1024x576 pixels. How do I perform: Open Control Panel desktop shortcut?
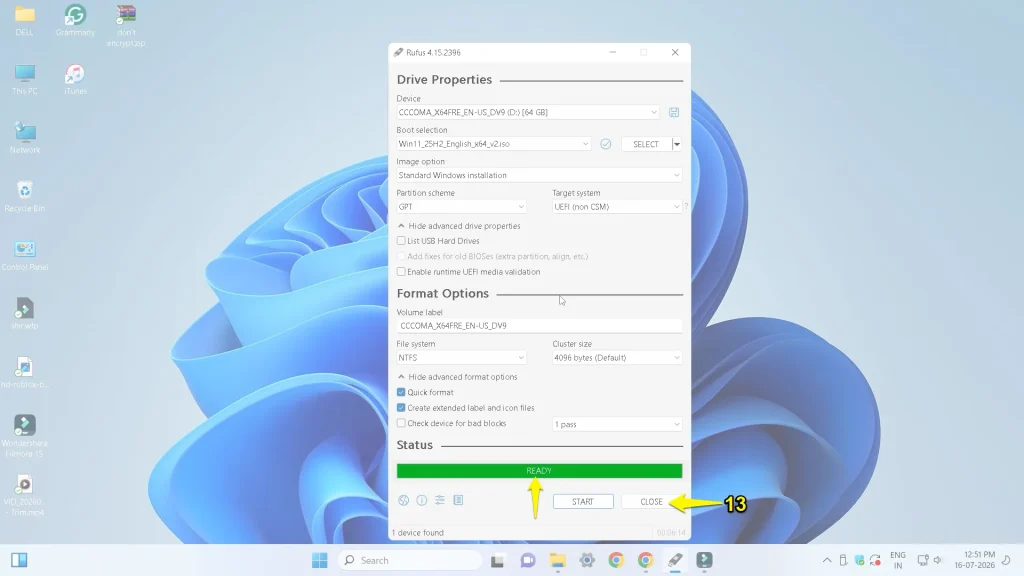click(x=25, y=255)
